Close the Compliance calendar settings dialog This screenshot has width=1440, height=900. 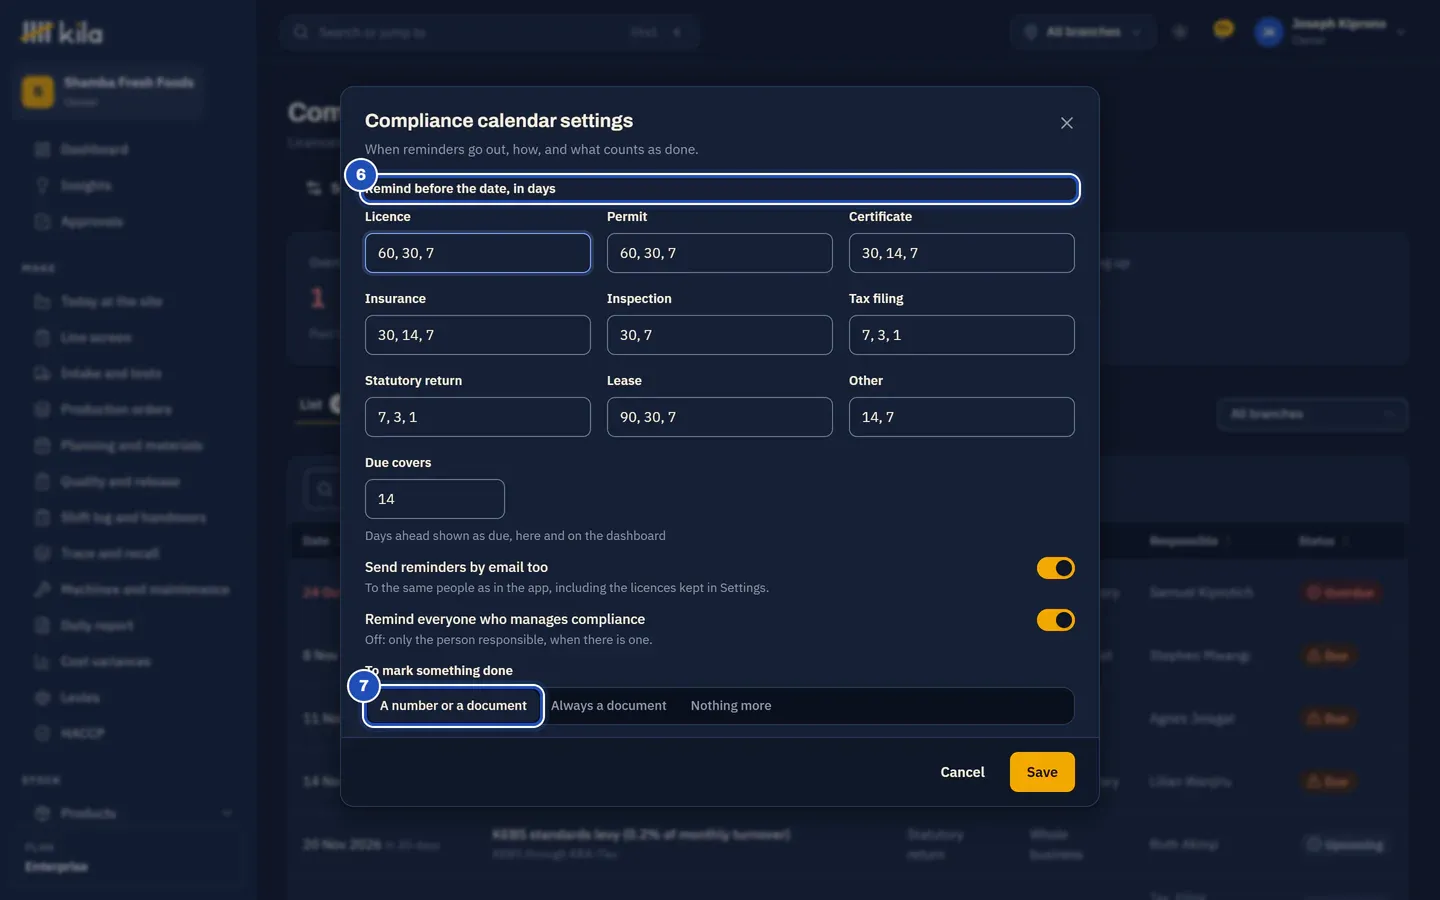(1067, 123)
